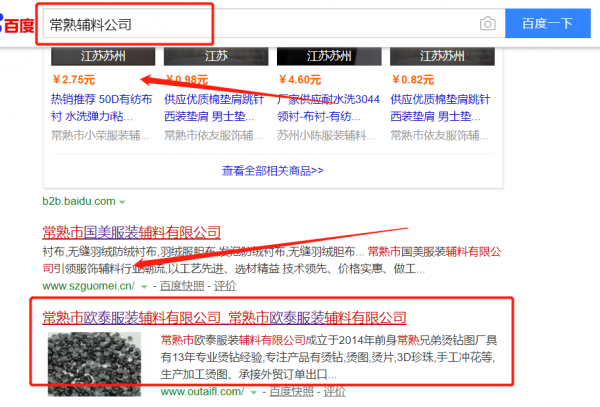Expand the dropdown arrow beside b2b.baidu.com
600x407 pixels.
123,202
